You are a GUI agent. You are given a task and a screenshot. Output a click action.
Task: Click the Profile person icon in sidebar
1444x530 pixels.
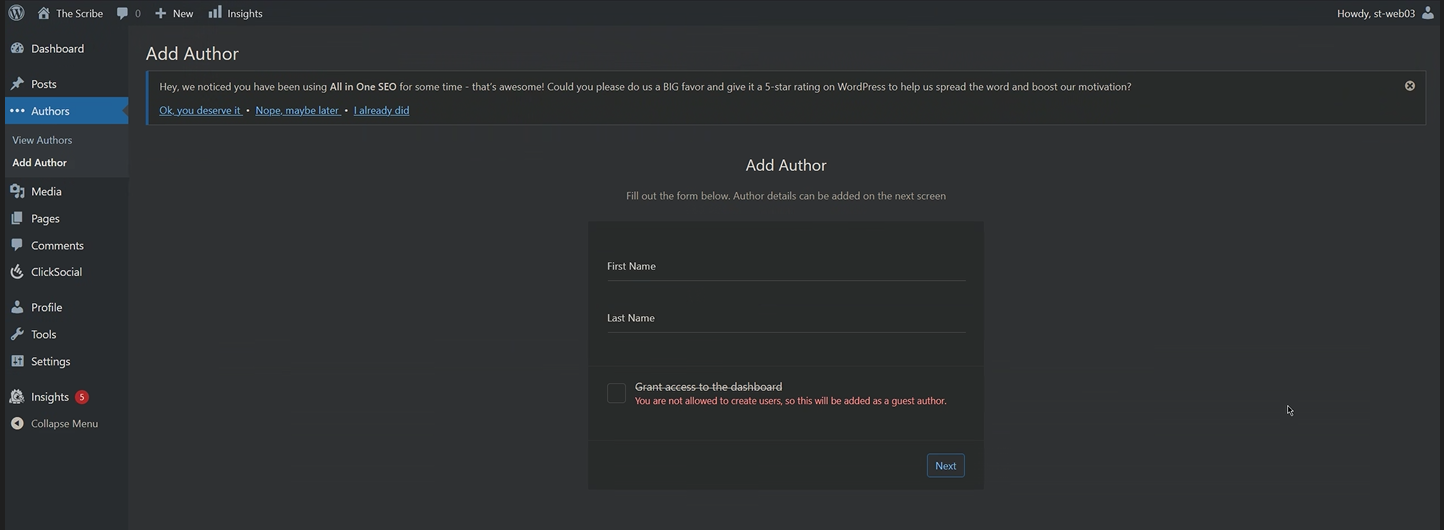tap(17, 307)
